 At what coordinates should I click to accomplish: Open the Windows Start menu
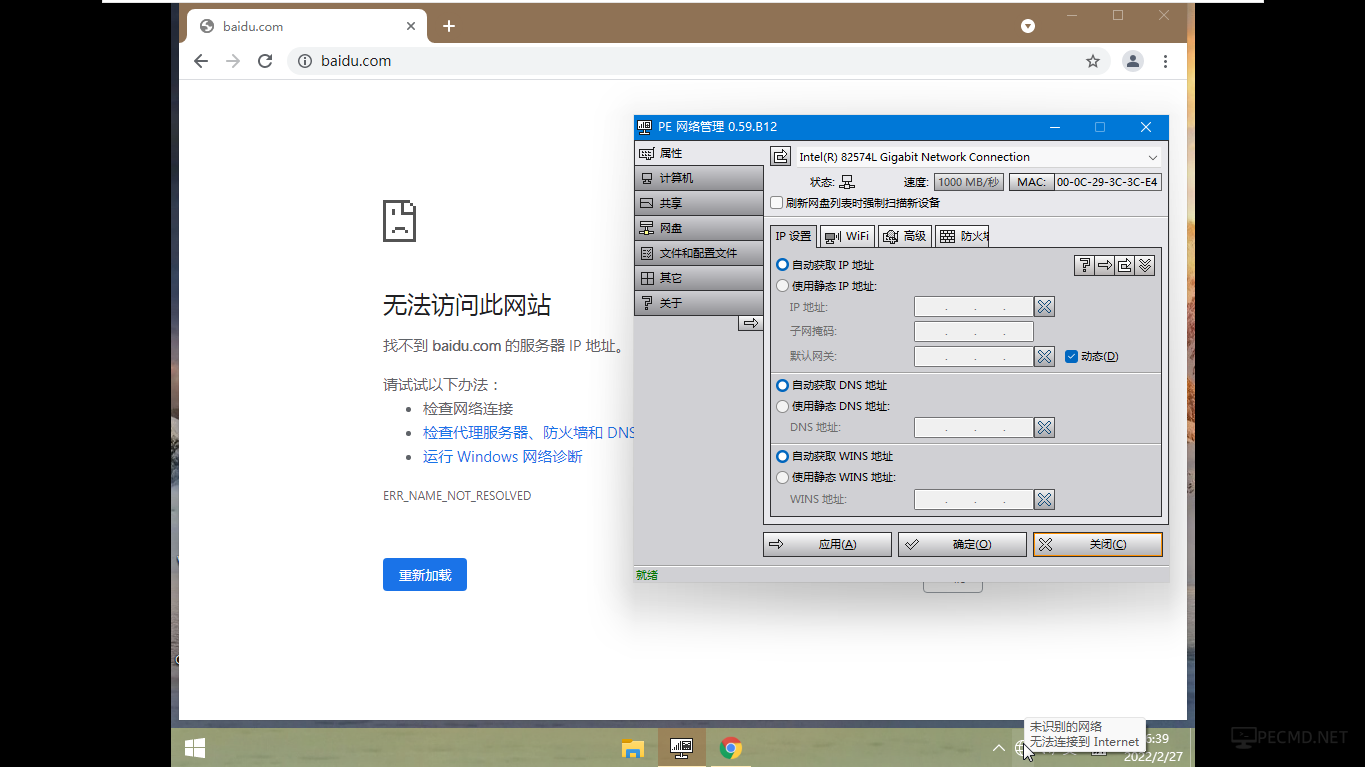[195, 748]
